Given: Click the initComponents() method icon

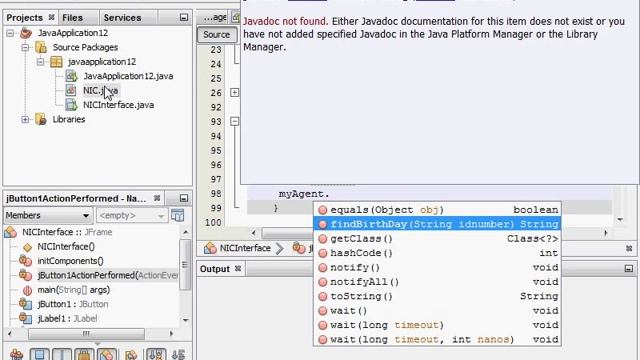Looking at the screenshot, I should (x=25, y=260).
